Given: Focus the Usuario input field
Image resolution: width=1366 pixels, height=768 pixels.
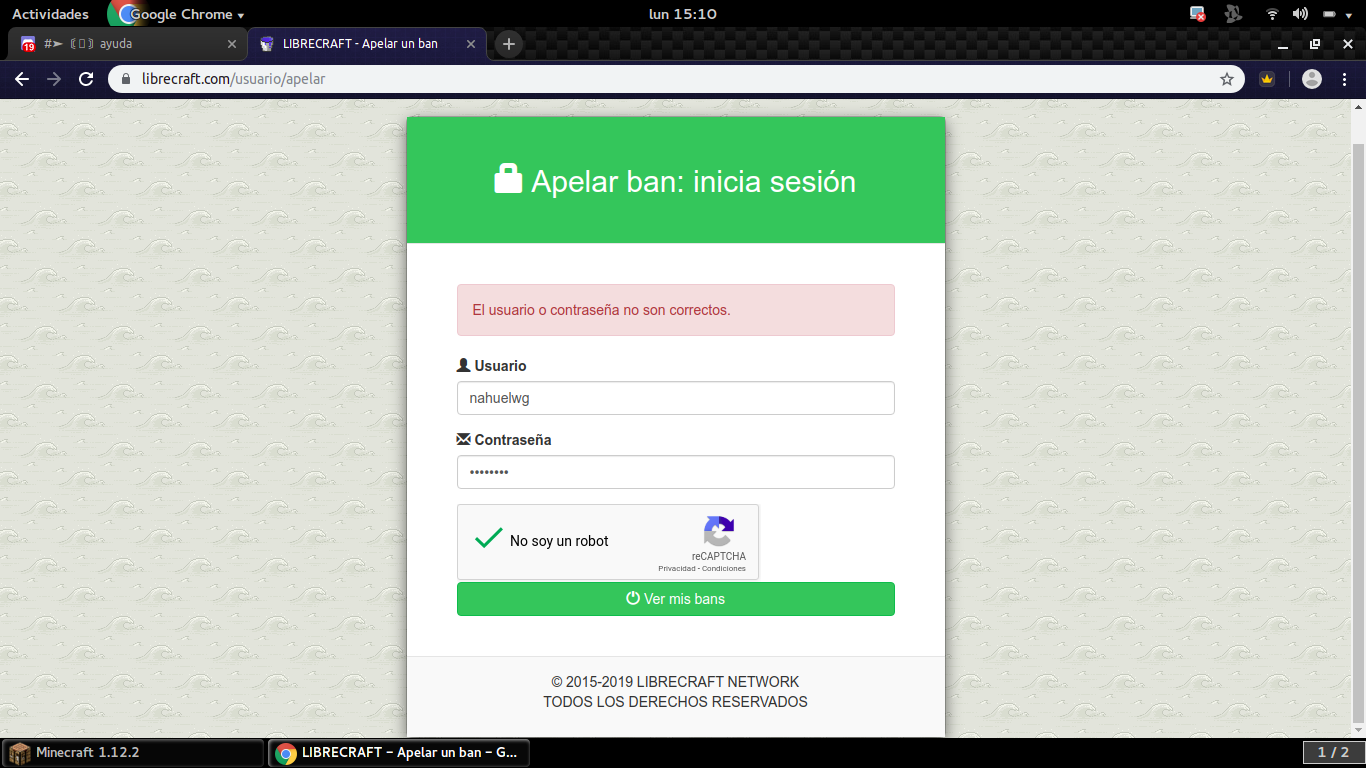Looking at the screenshot, I should point(676,398).
